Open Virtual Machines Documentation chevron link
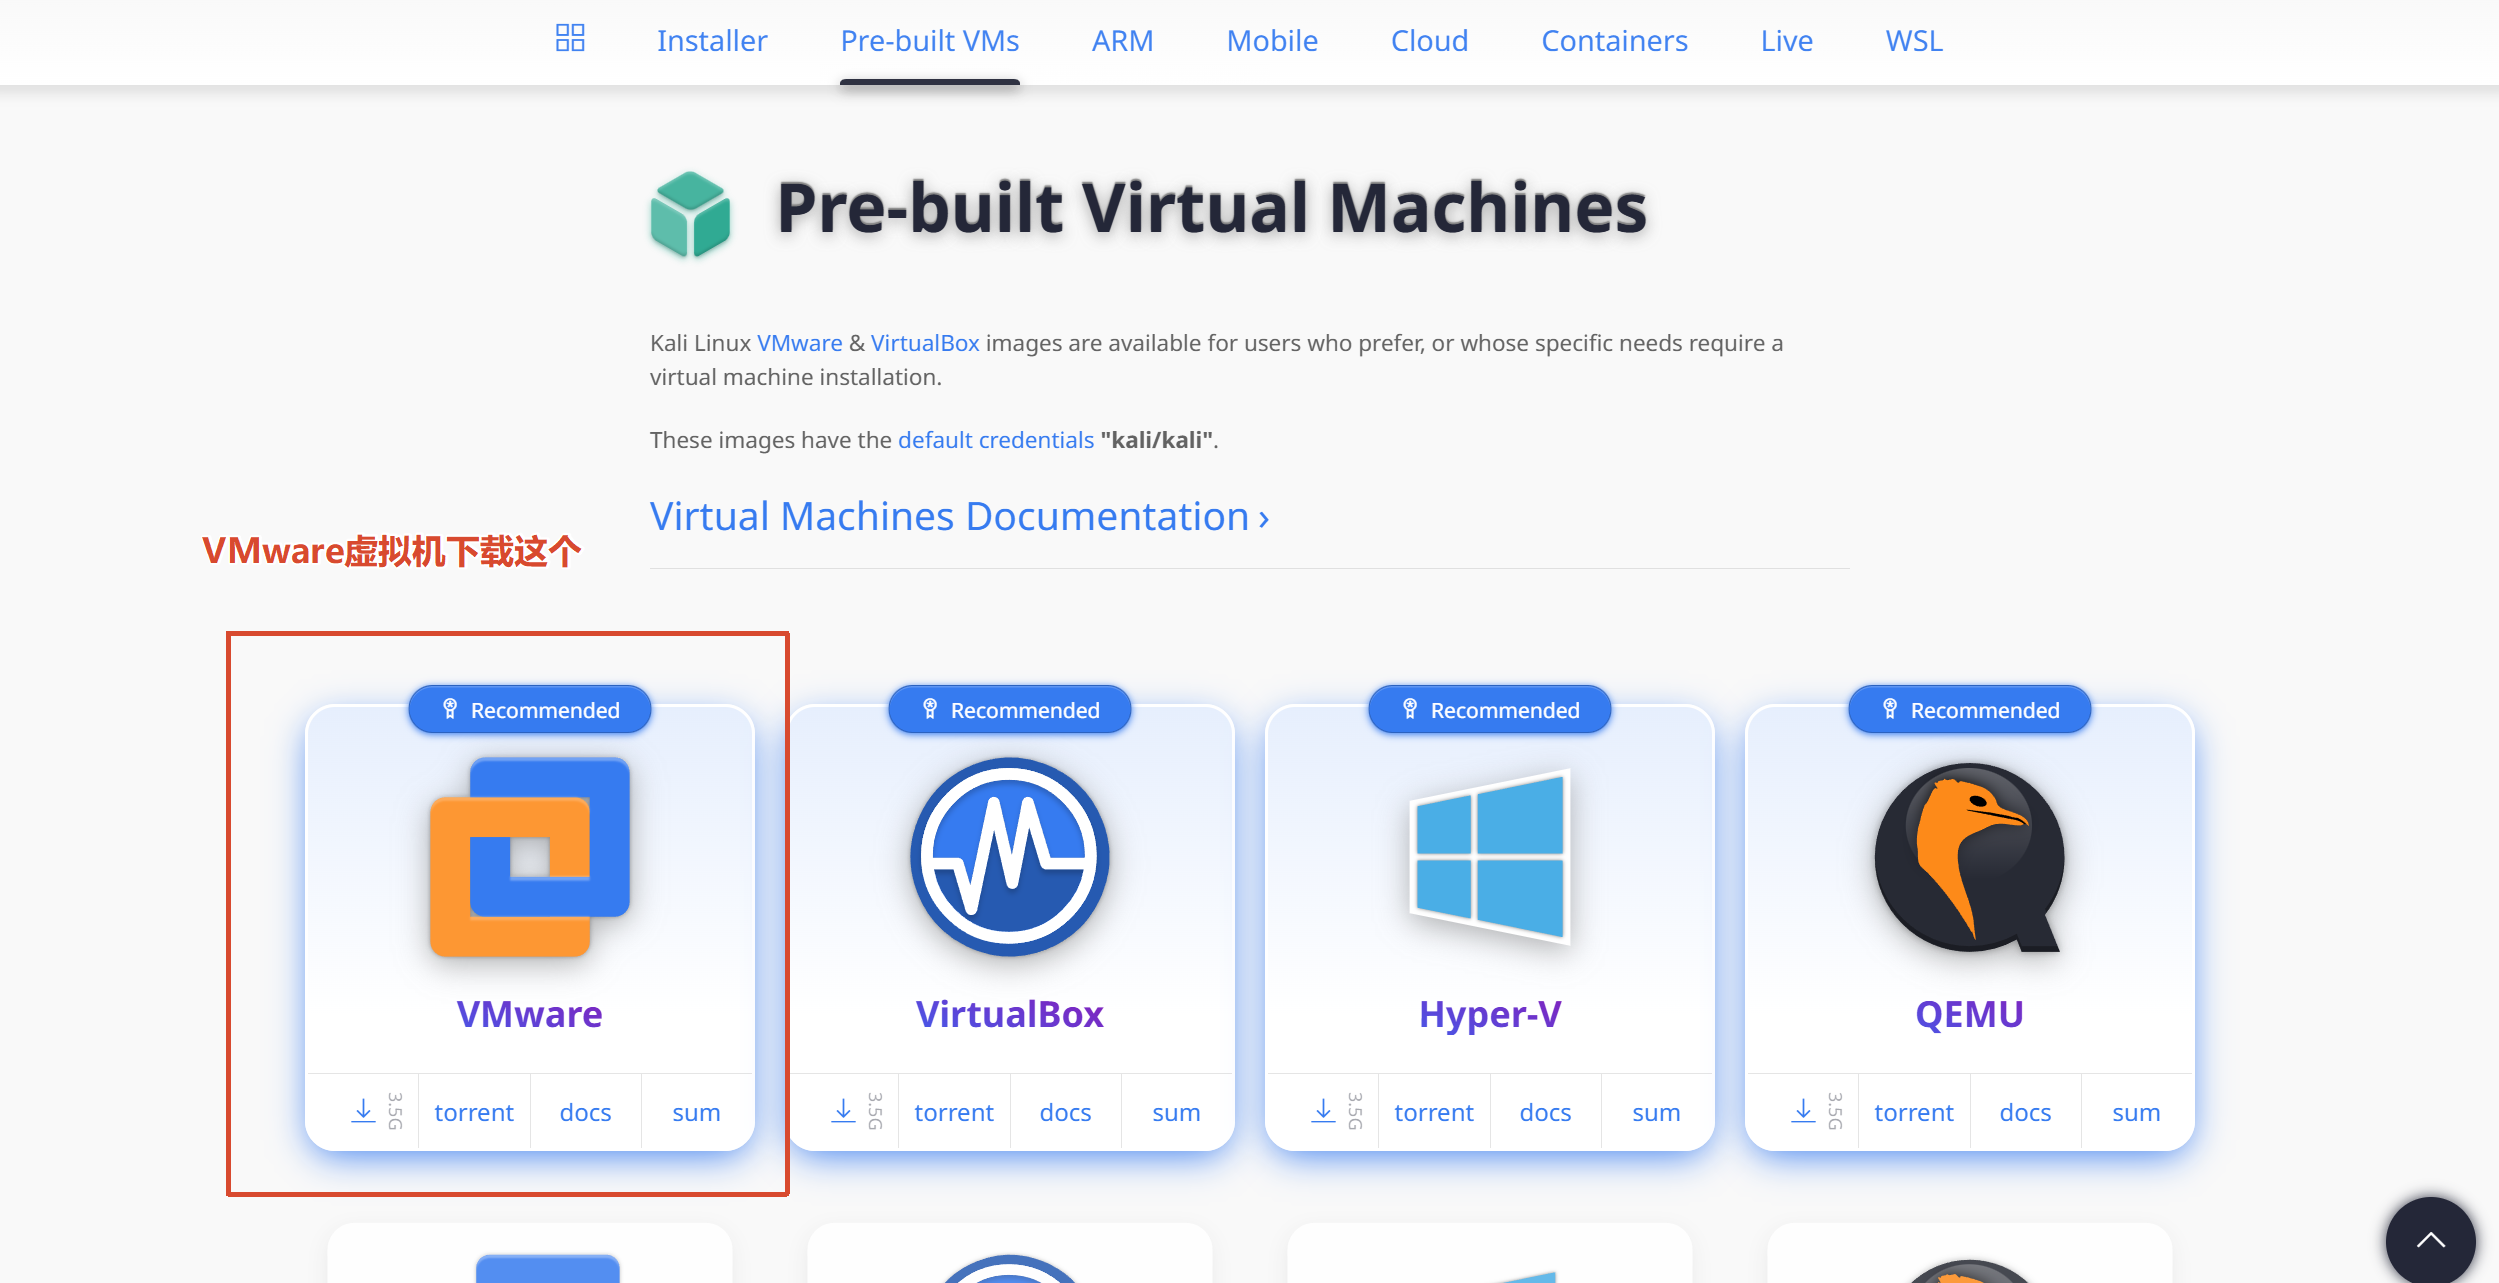This screenshot has height=1283, width=2499. 959,517
